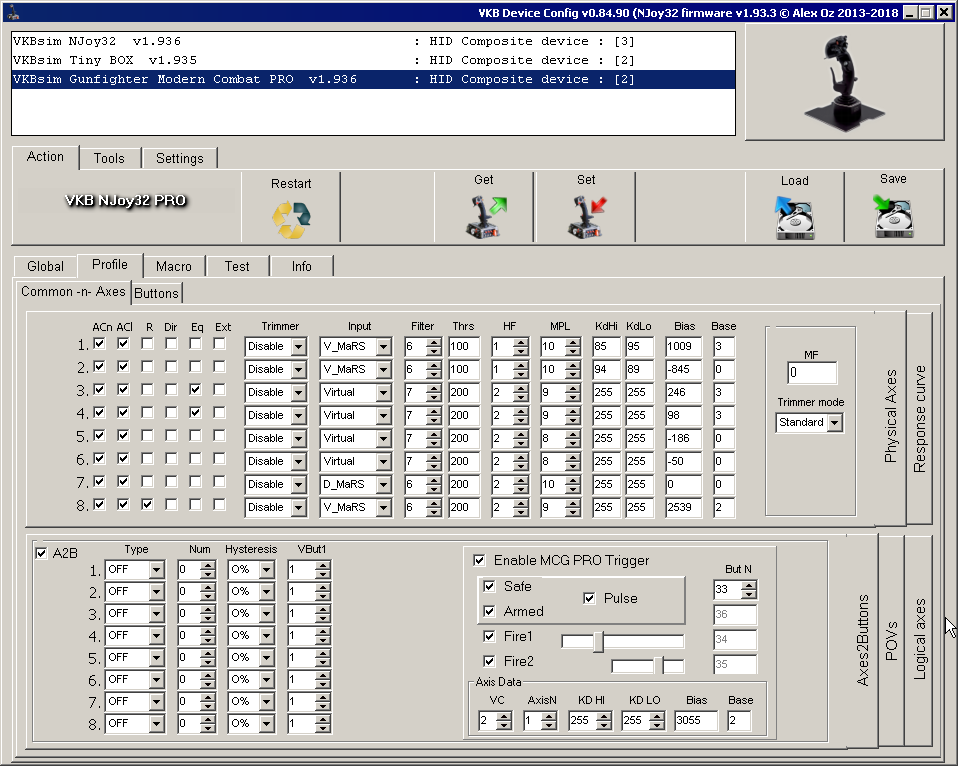Click the KD HI stepper in Axis Data

click(x=603, y=721)
